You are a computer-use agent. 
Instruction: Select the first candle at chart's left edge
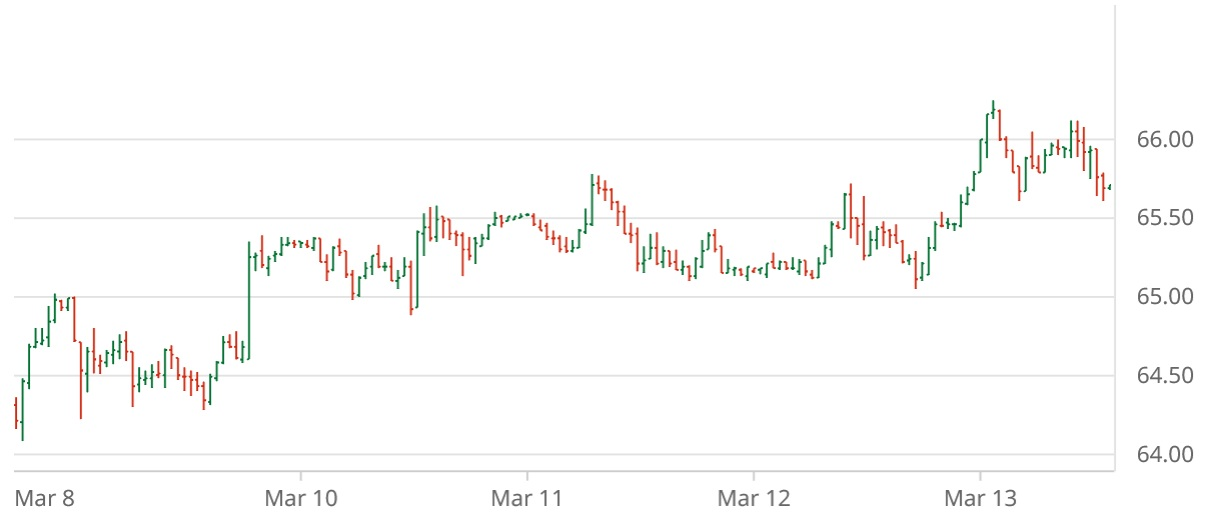coord(16,413)
